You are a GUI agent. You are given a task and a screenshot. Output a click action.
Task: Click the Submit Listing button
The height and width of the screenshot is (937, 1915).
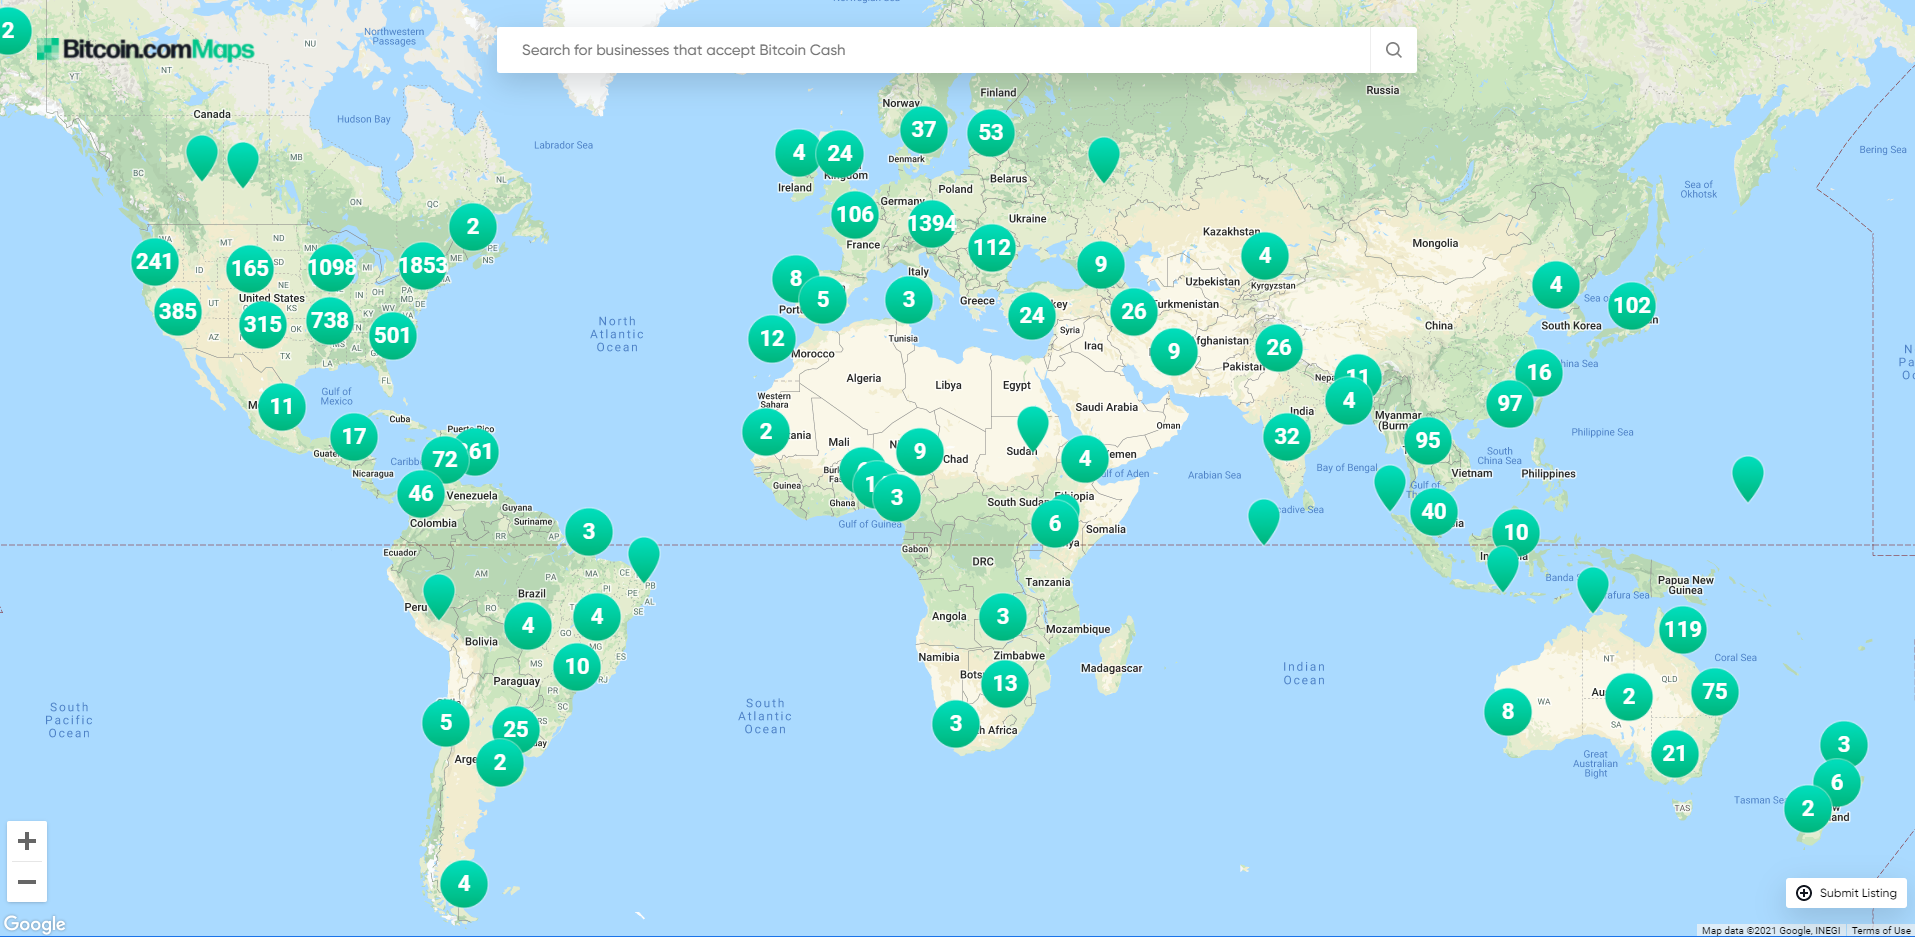point(1846,893)
